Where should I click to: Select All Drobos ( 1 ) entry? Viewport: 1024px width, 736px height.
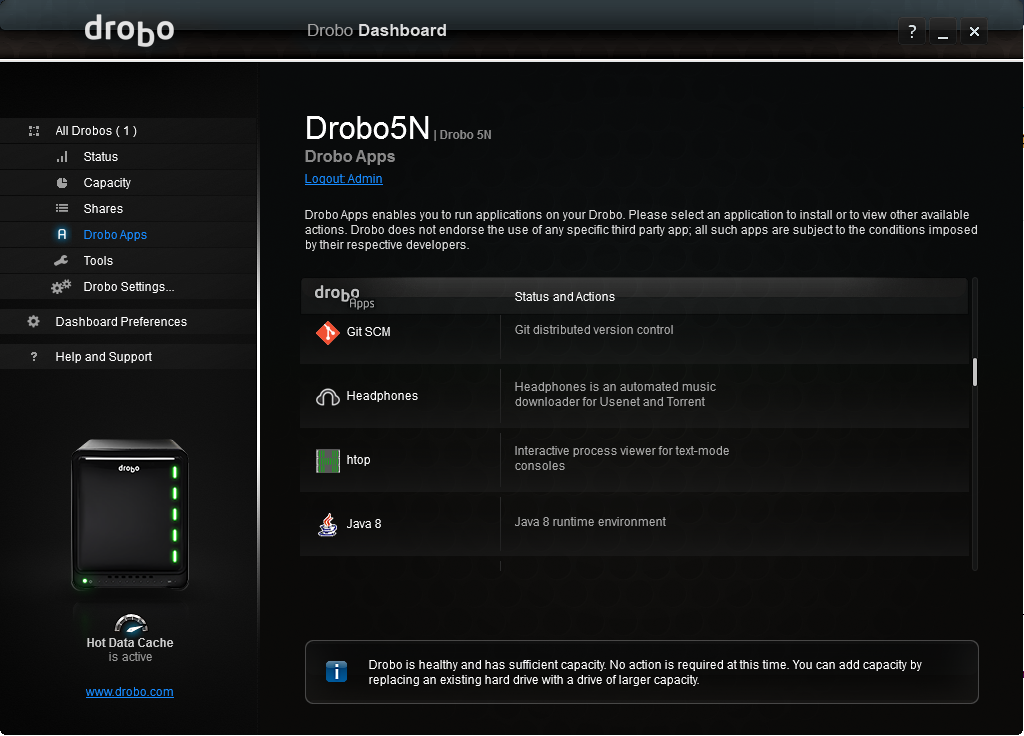point(96,131)
